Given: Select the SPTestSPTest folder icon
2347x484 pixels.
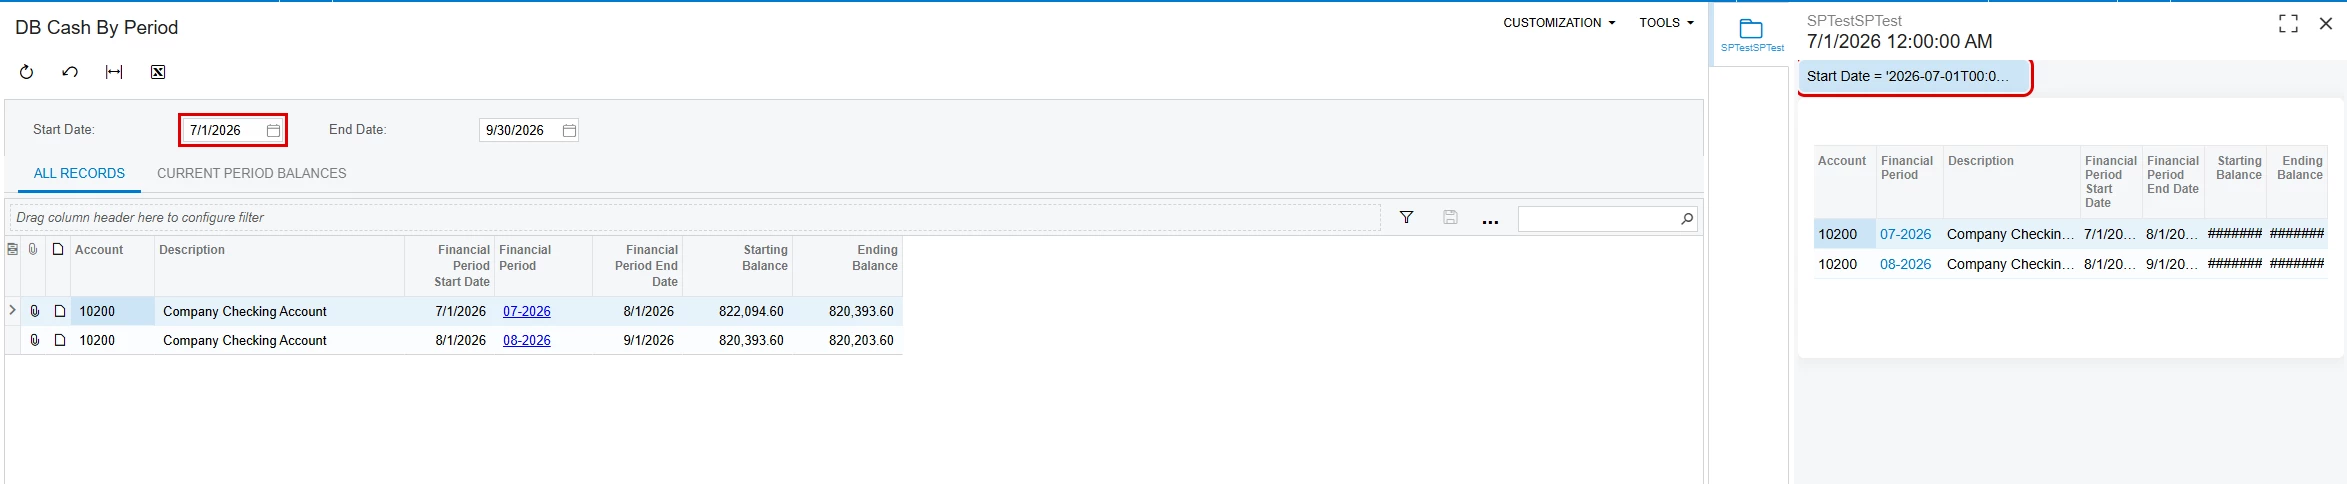Looking at the screenshot, I should [x=1751, y=29].
